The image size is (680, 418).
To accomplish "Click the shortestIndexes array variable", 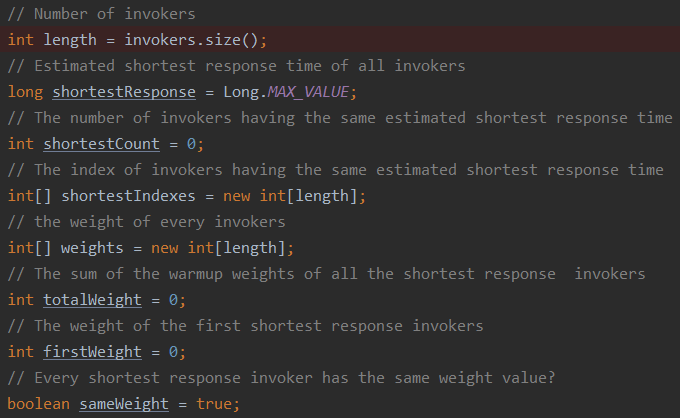I will point(128,196).
